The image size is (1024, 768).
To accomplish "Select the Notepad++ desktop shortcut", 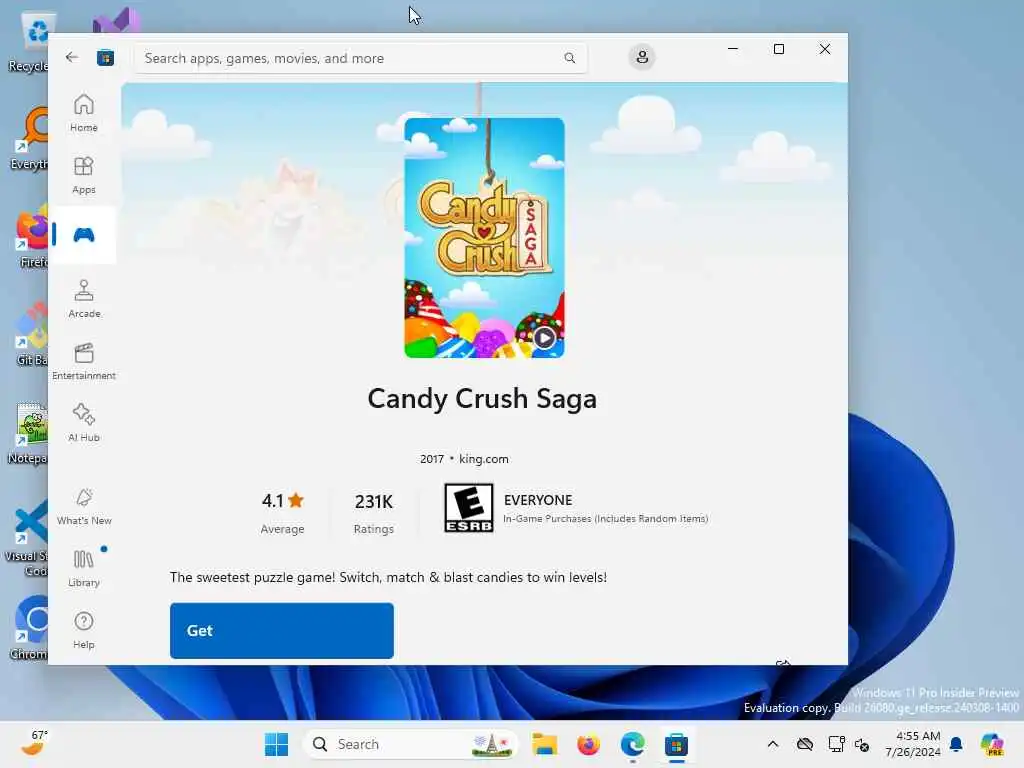I will coord(29,432).
